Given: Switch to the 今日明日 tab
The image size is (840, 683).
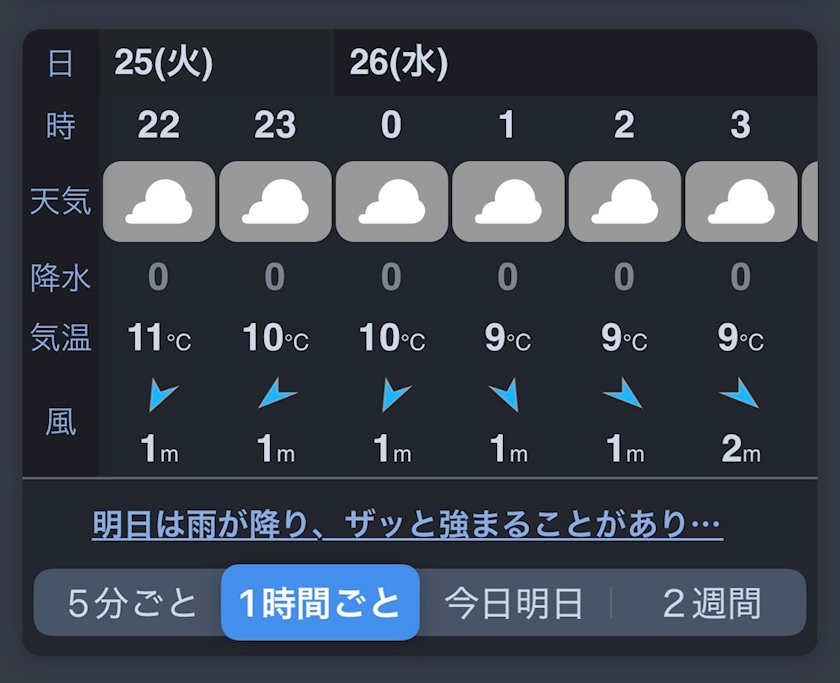Looking at the screenshot, I should pos(514,603).
